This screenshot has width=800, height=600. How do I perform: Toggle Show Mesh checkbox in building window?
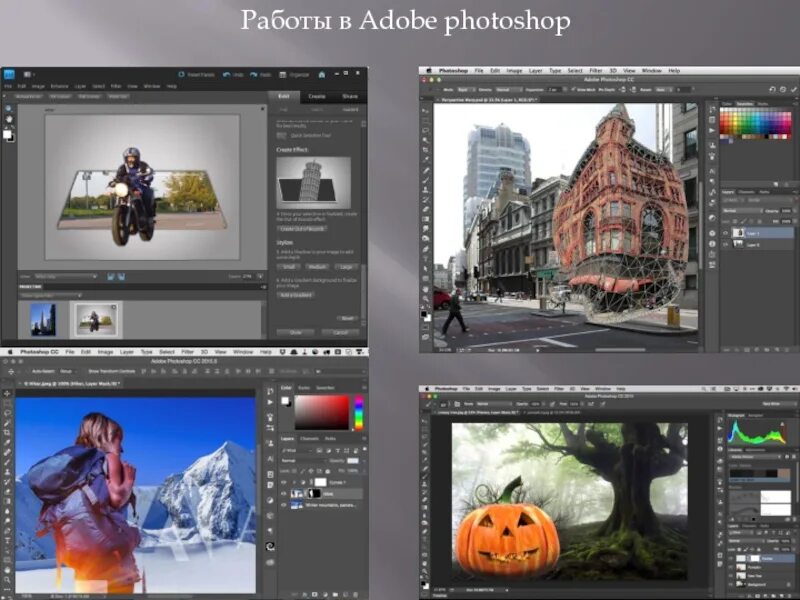pos(573,90)
